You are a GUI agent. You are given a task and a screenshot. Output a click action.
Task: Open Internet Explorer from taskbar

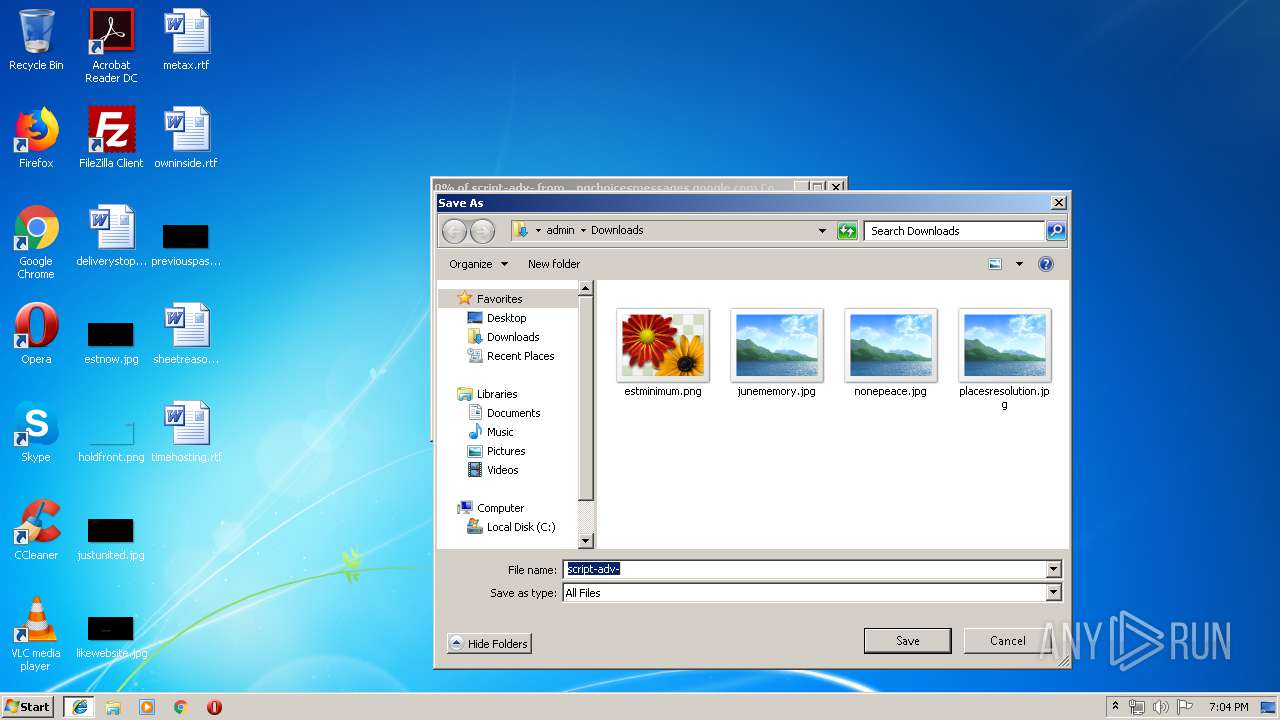click(x=80, y=707)
